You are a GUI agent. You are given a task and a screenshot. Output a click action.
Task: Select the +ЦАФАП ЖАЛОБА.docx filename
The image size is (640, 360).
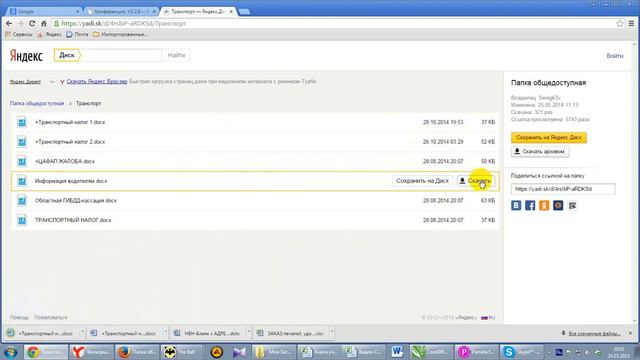click(x=64, y=161)
